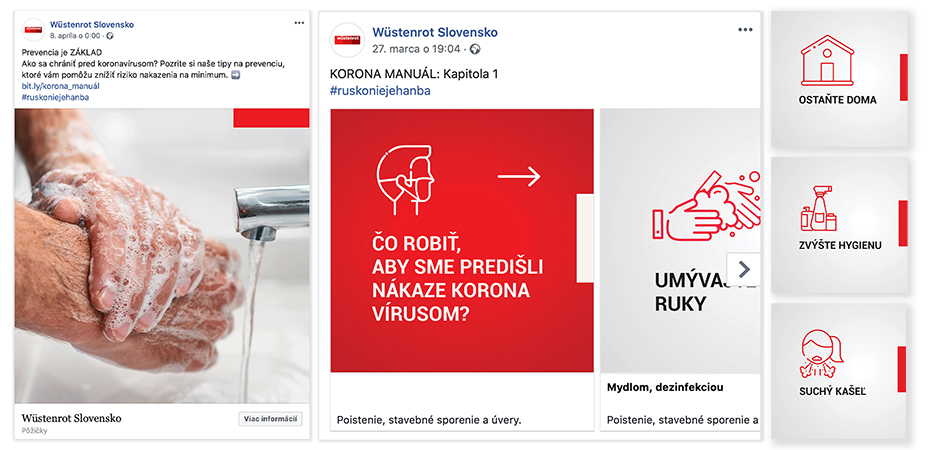Click the Viac informácií button
Viewport: 930px width, 450px height.
click(x=270, y=419)
